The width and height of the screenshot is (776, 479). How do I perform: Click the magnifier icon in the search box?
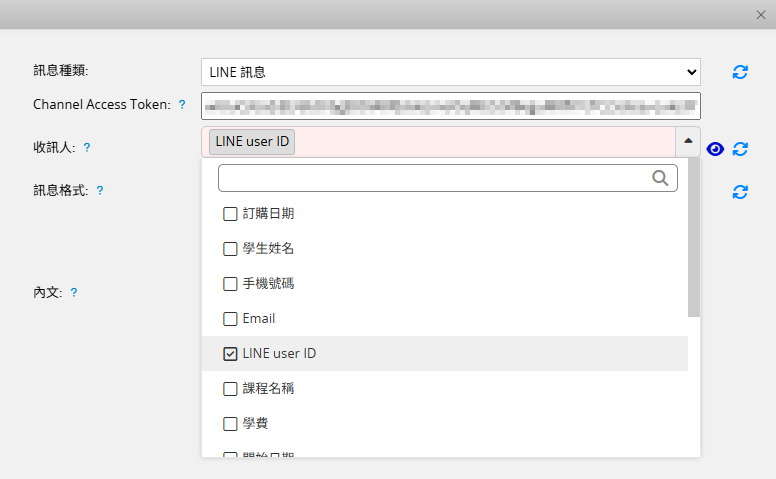661,178
